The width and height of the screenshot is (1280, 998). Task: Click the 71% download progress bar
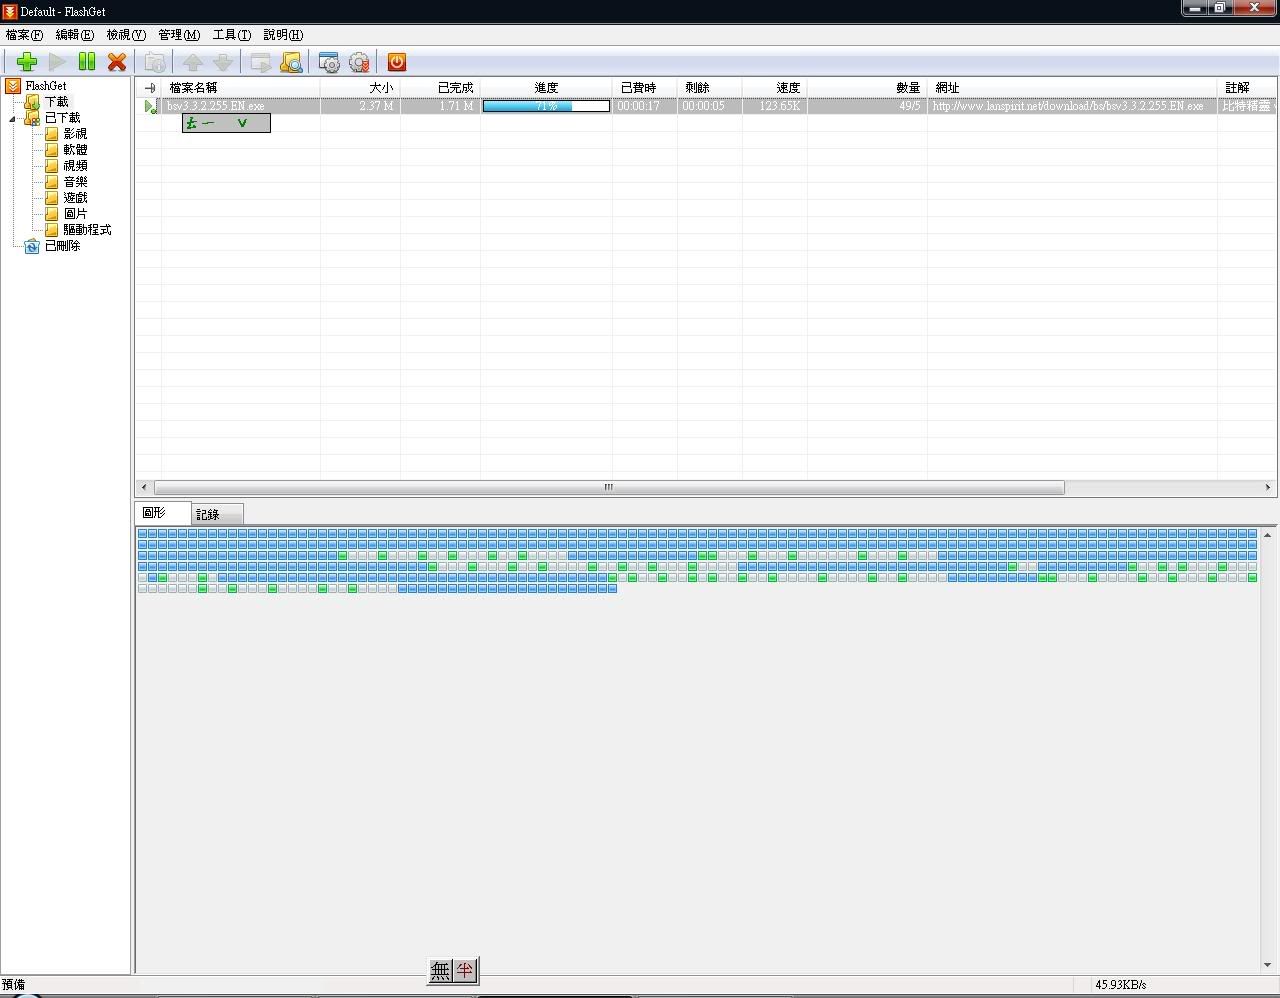point(546,106)
